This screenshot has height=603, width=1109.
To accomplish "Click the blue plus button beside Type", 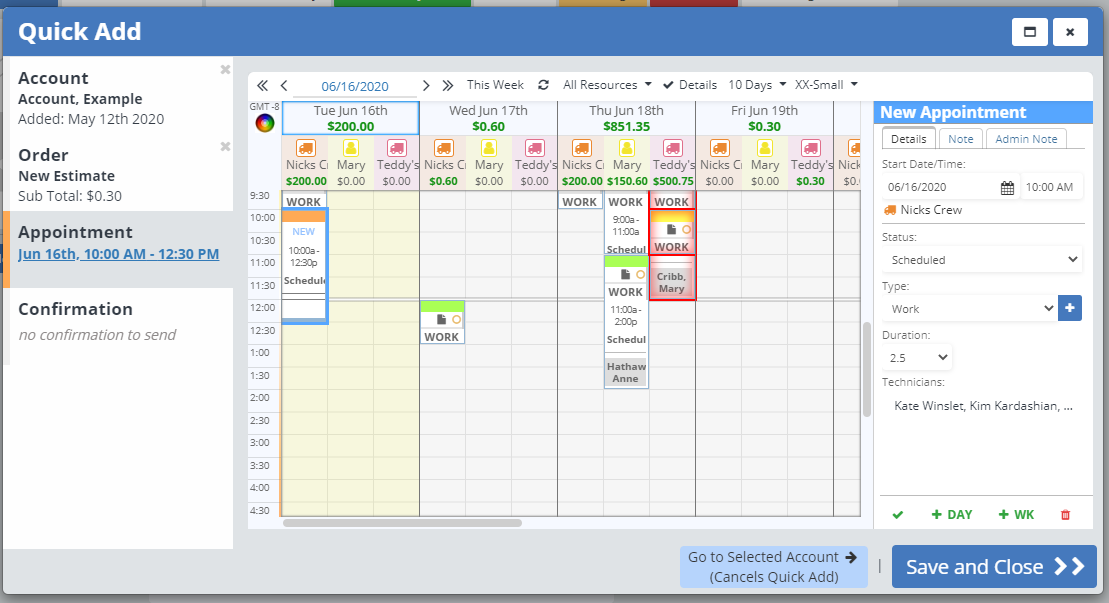I will tap(1070, 309).
